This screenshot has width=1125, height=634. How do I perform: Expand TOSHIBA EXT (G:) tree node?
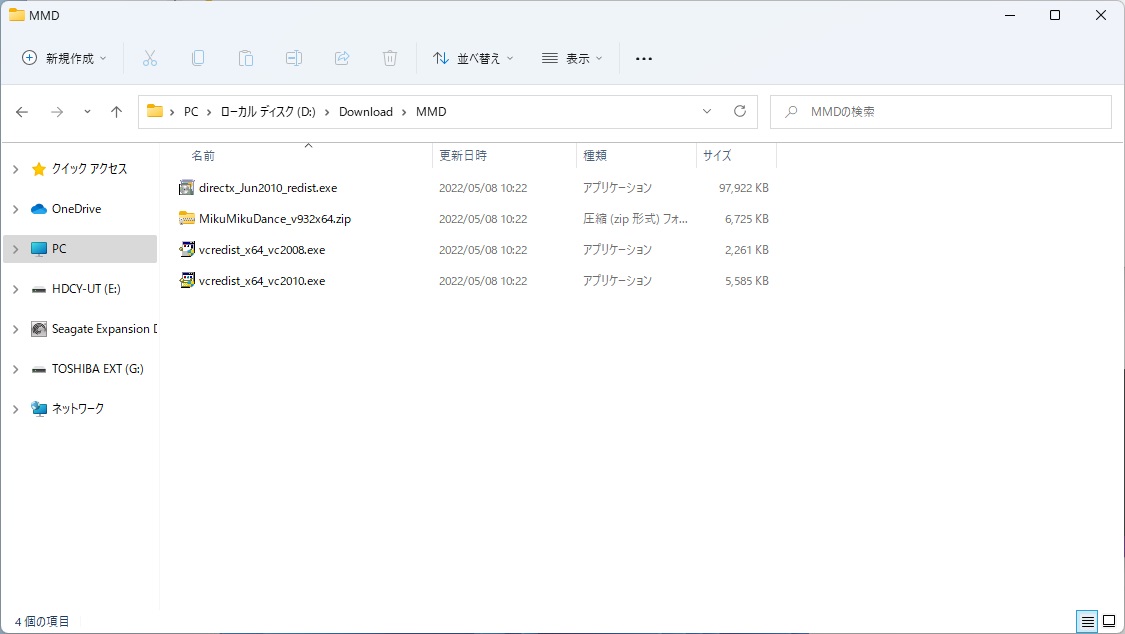[x=16, y=369]
